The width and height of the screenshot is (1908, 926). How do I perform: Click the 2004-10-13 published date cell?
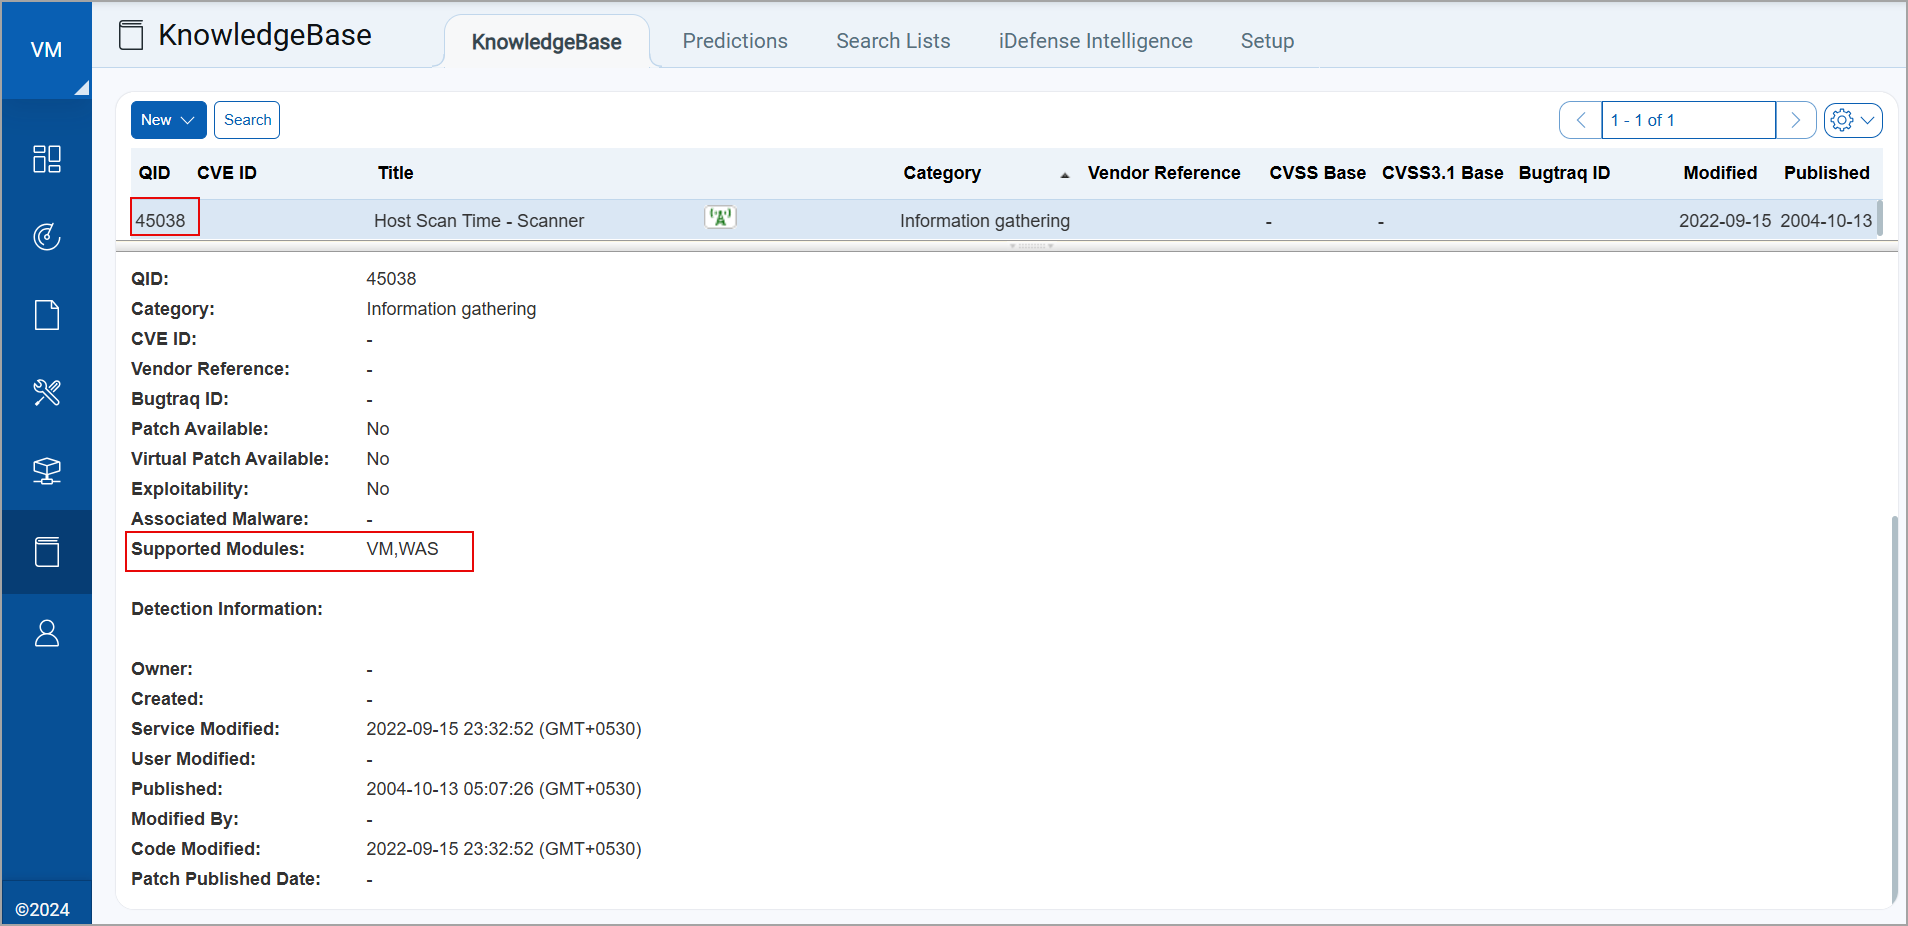point(1826,221)
